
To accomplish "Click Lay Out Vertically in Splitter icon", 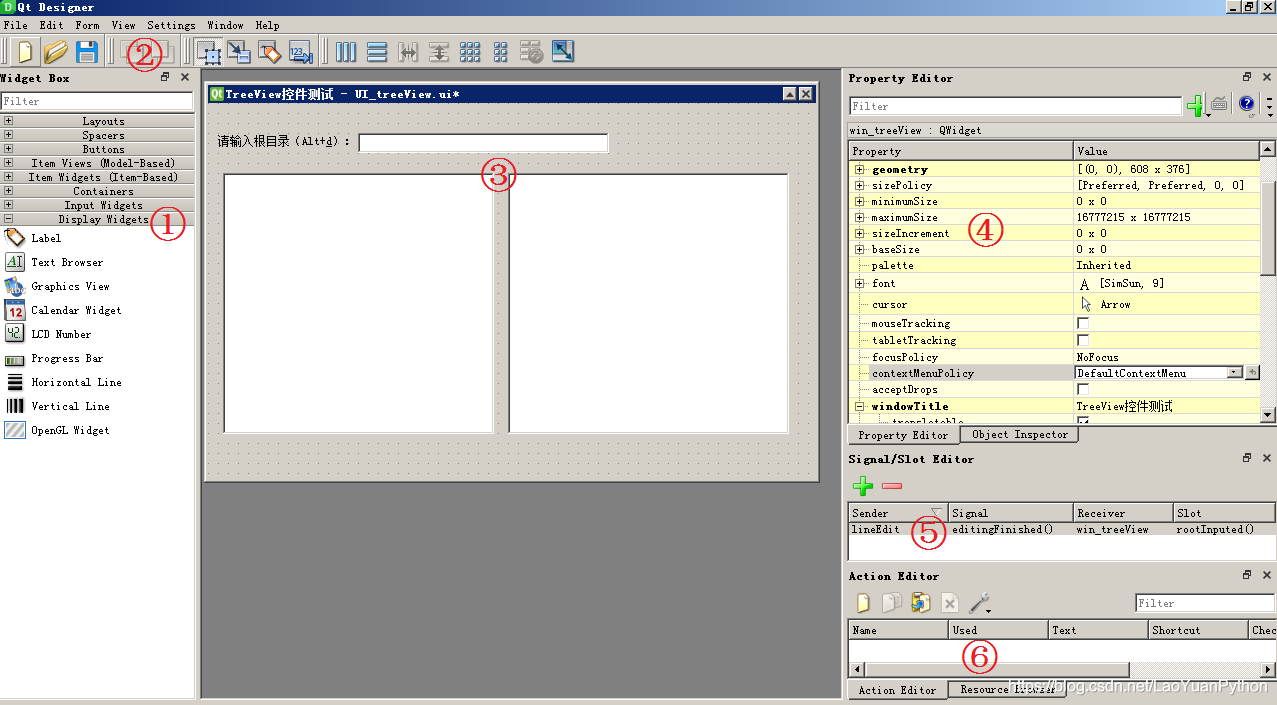I will [439, 51].
